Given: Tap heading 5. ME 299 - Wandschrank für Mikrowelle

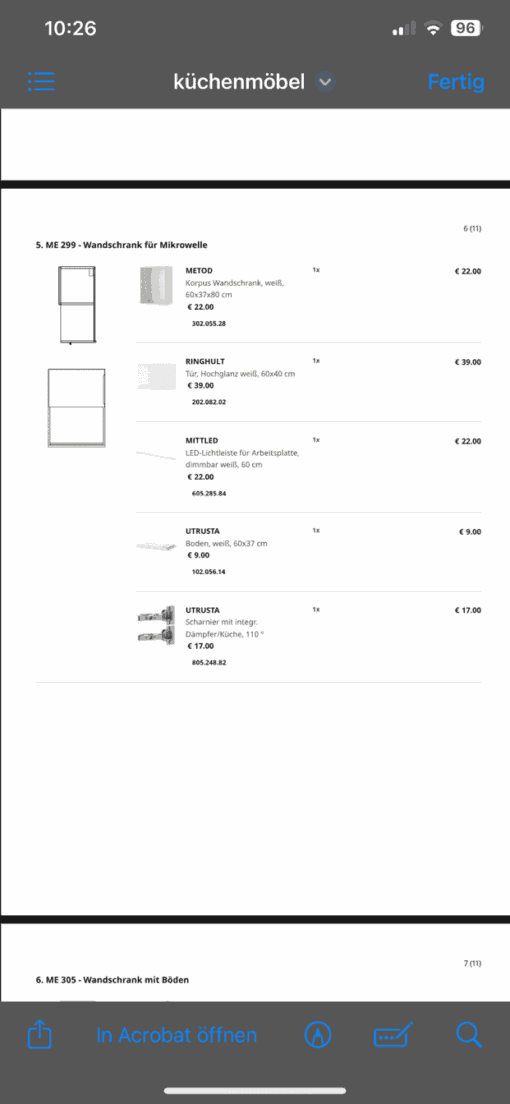Looking at the screenshot, I should (121, 245).
